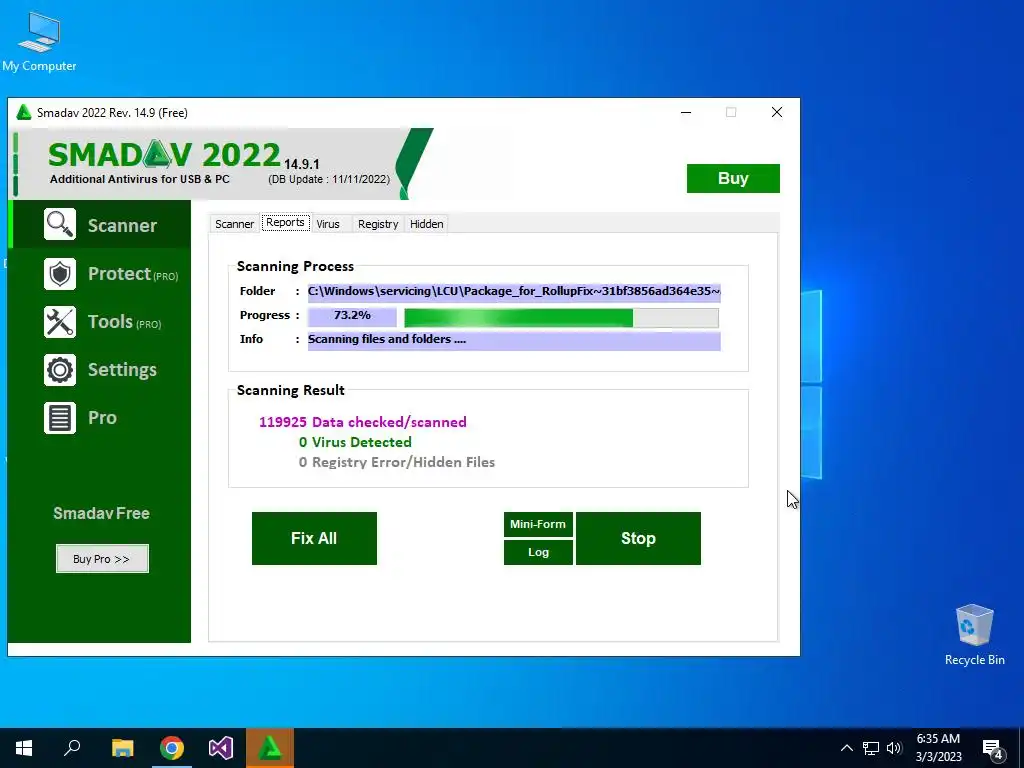Click the Mini-Form button
Image resolution: width=1024 pixels, height=768 pixels.
(538, 524)
